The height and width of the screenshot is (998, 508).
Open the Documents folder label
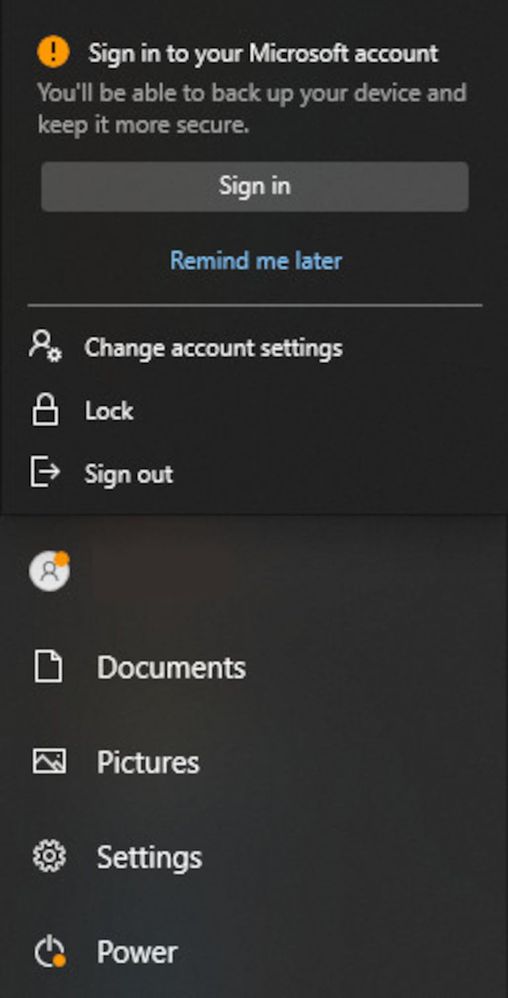click(x=171, y=668)
